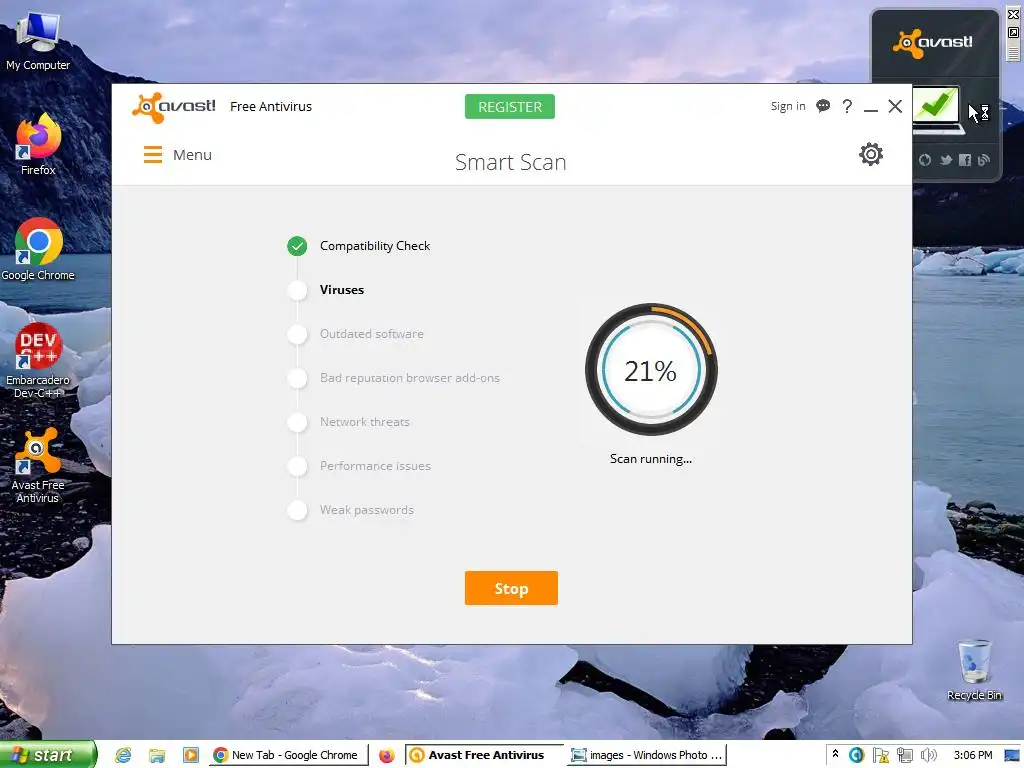The image size is (1024, 768).
Task: Open Firefox desktop shortcut
Action: [x=38, y=144]
